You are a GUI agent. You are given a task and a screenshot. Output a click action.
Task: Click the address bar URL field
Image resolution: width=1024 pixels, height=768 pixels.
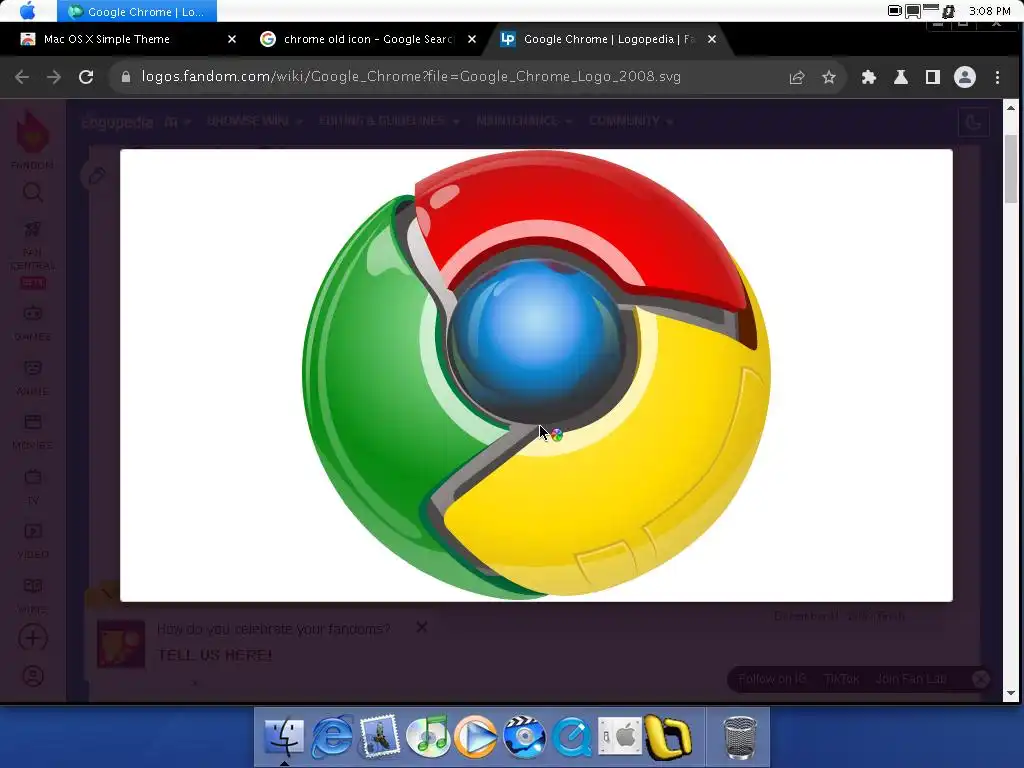coord(411,77)
